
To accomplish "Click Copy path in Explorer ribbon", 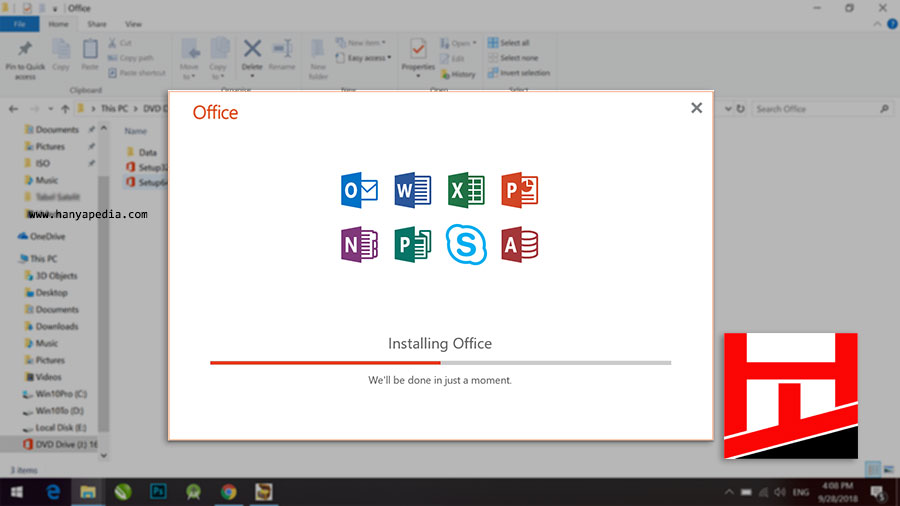I will pos(131,58).
